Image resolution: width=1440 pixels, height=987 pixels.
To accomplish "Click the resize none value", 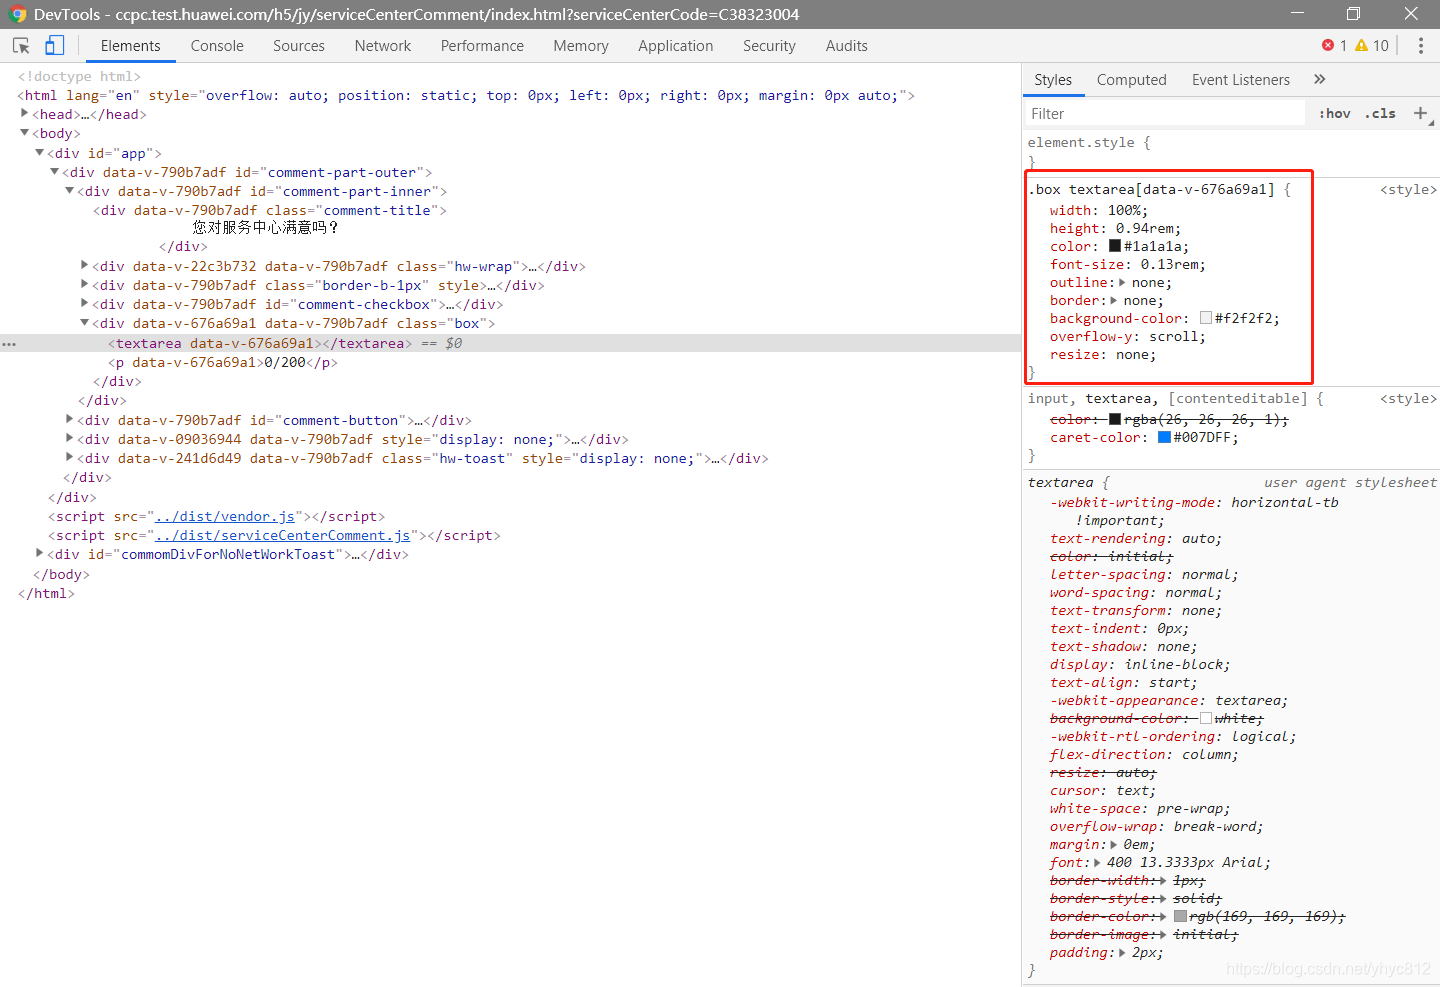I will (x=1133, y=354).
